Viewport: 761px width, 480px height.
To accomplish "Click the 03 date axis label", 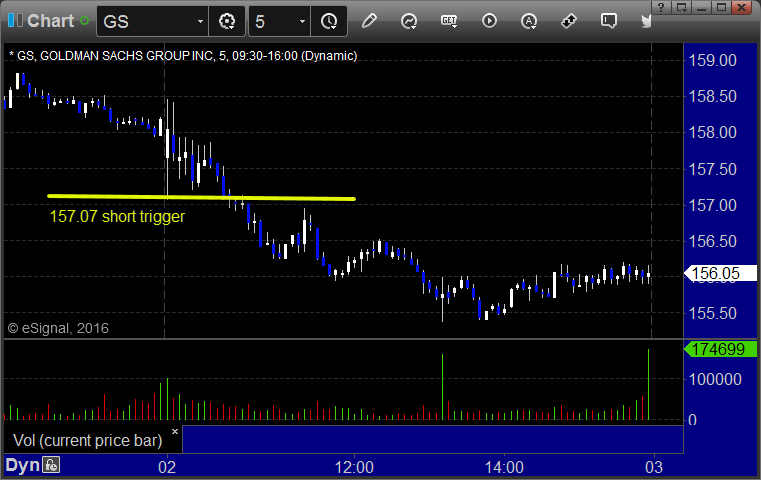I will pyautogui.click(x=654, y=467).
